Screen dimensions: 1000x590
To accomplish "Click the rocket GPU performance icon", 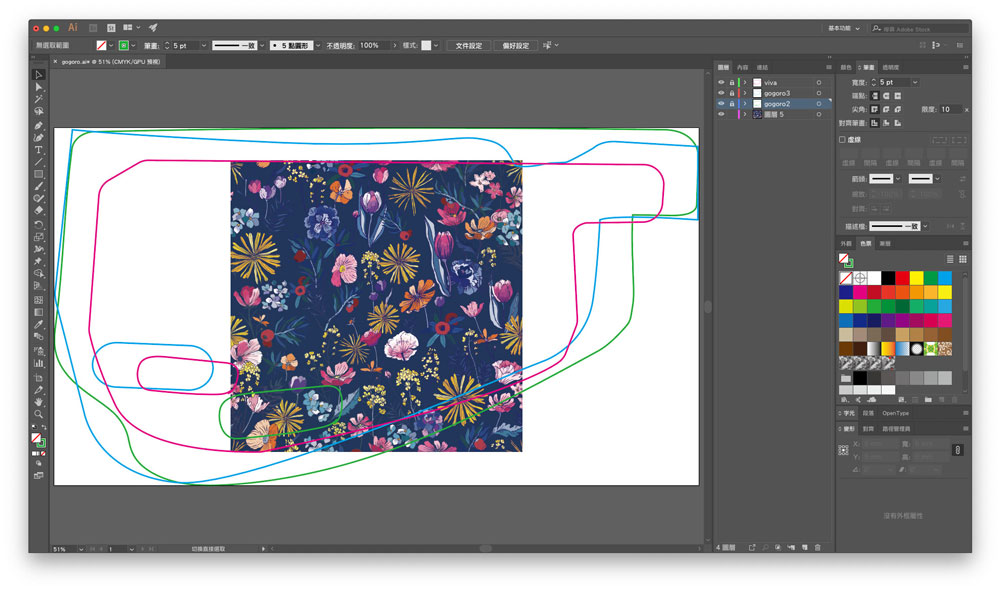I will point(153,28).
